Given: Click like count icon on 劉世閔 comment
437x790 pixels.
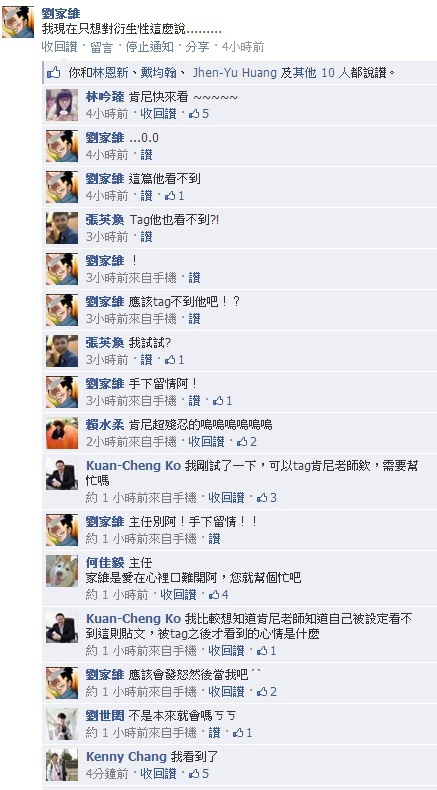Looking at the screenshot, I should 238,733.
